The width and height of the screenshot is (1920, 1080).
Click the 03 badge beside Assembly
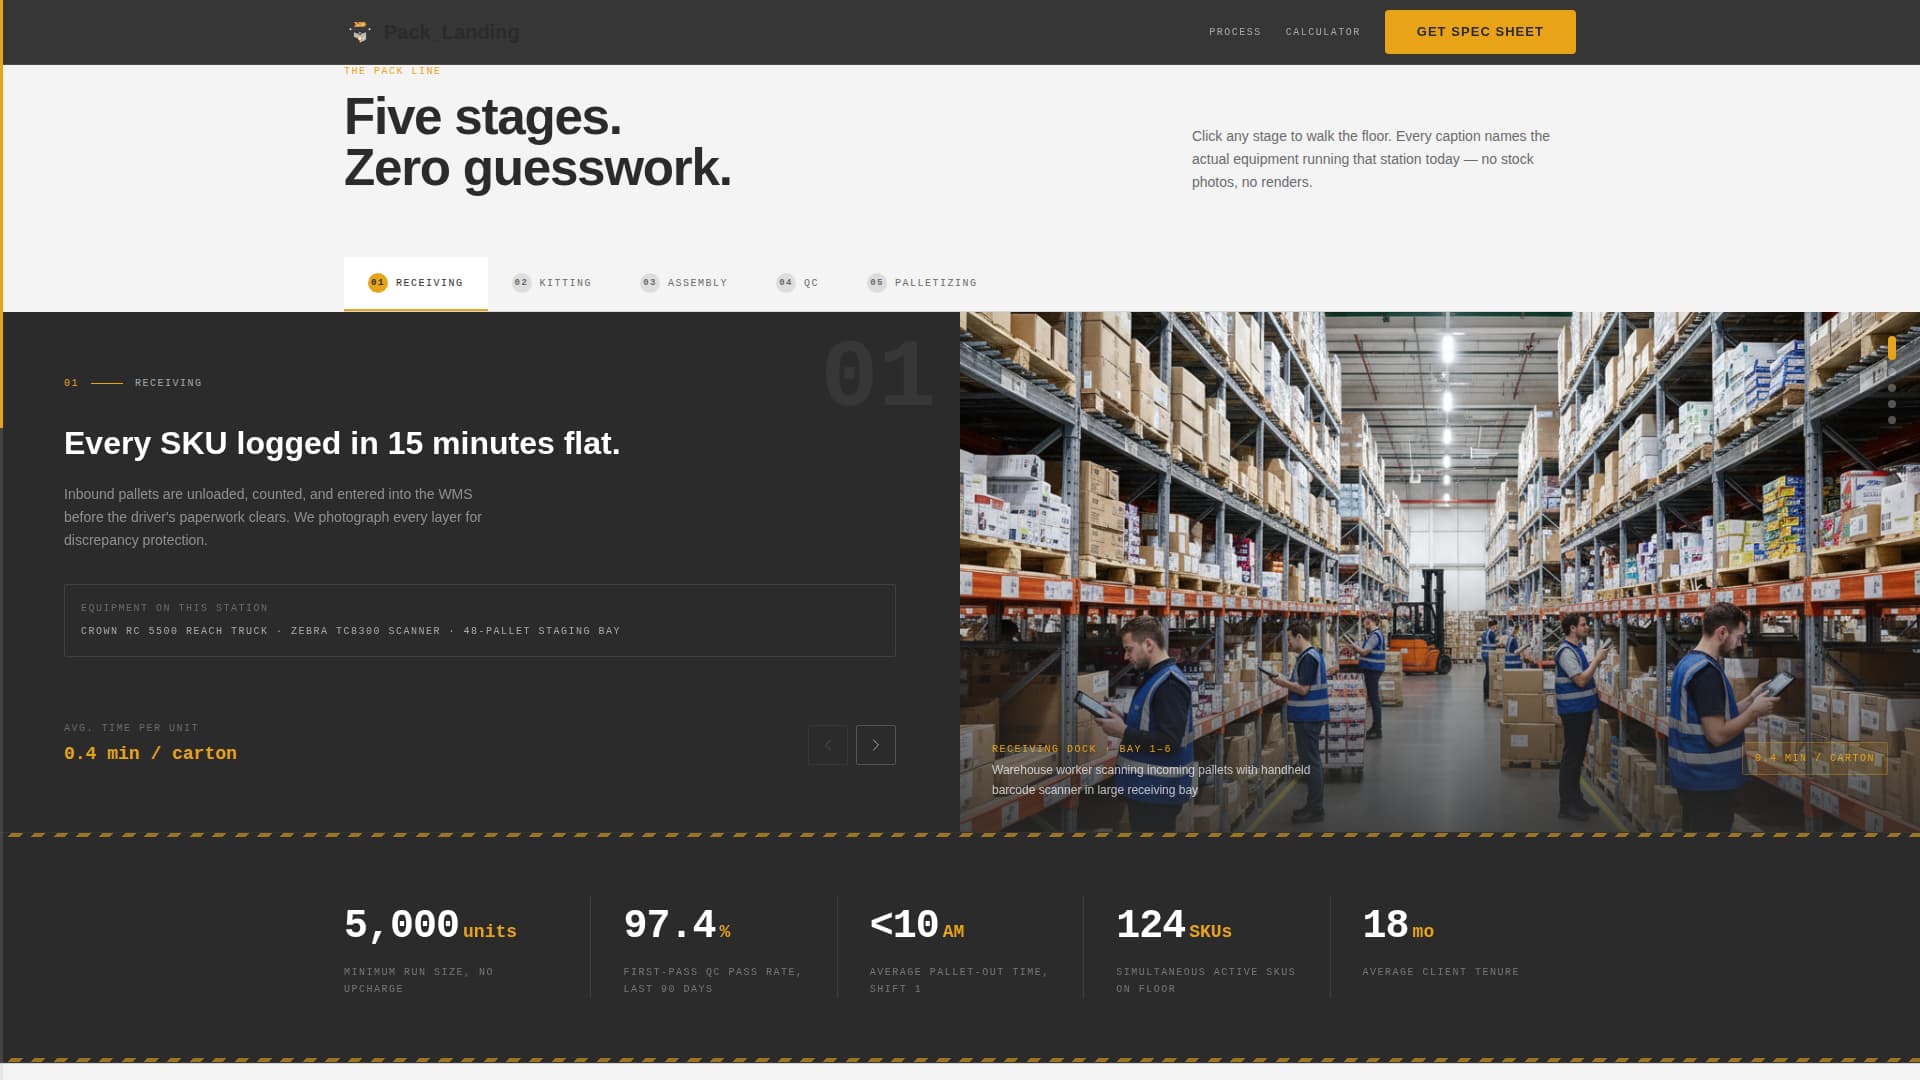(649, 283)
